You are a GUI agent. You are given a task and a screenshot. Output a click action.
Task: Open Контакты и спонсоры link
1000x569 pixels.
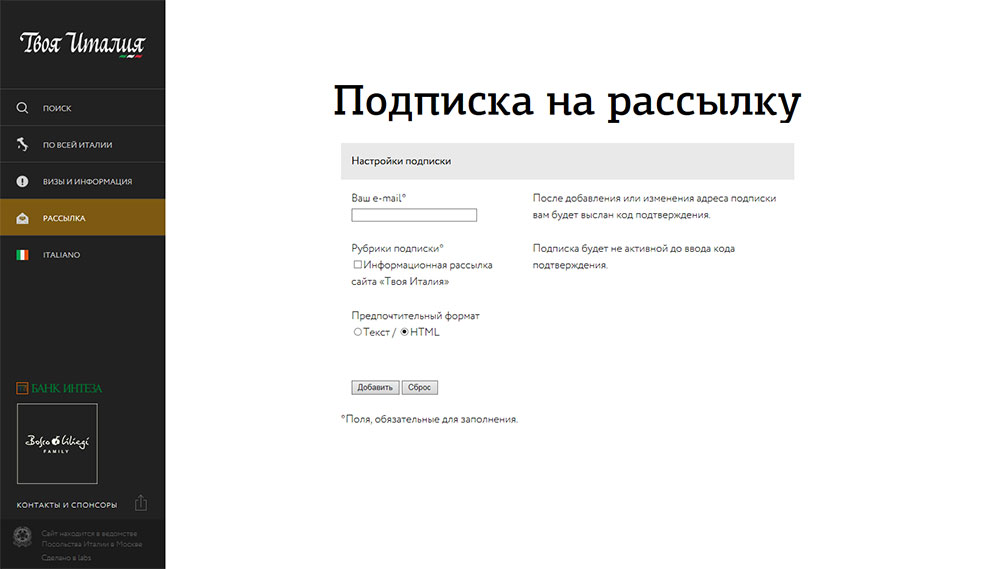pyautogui.click(x=67, y=505)
